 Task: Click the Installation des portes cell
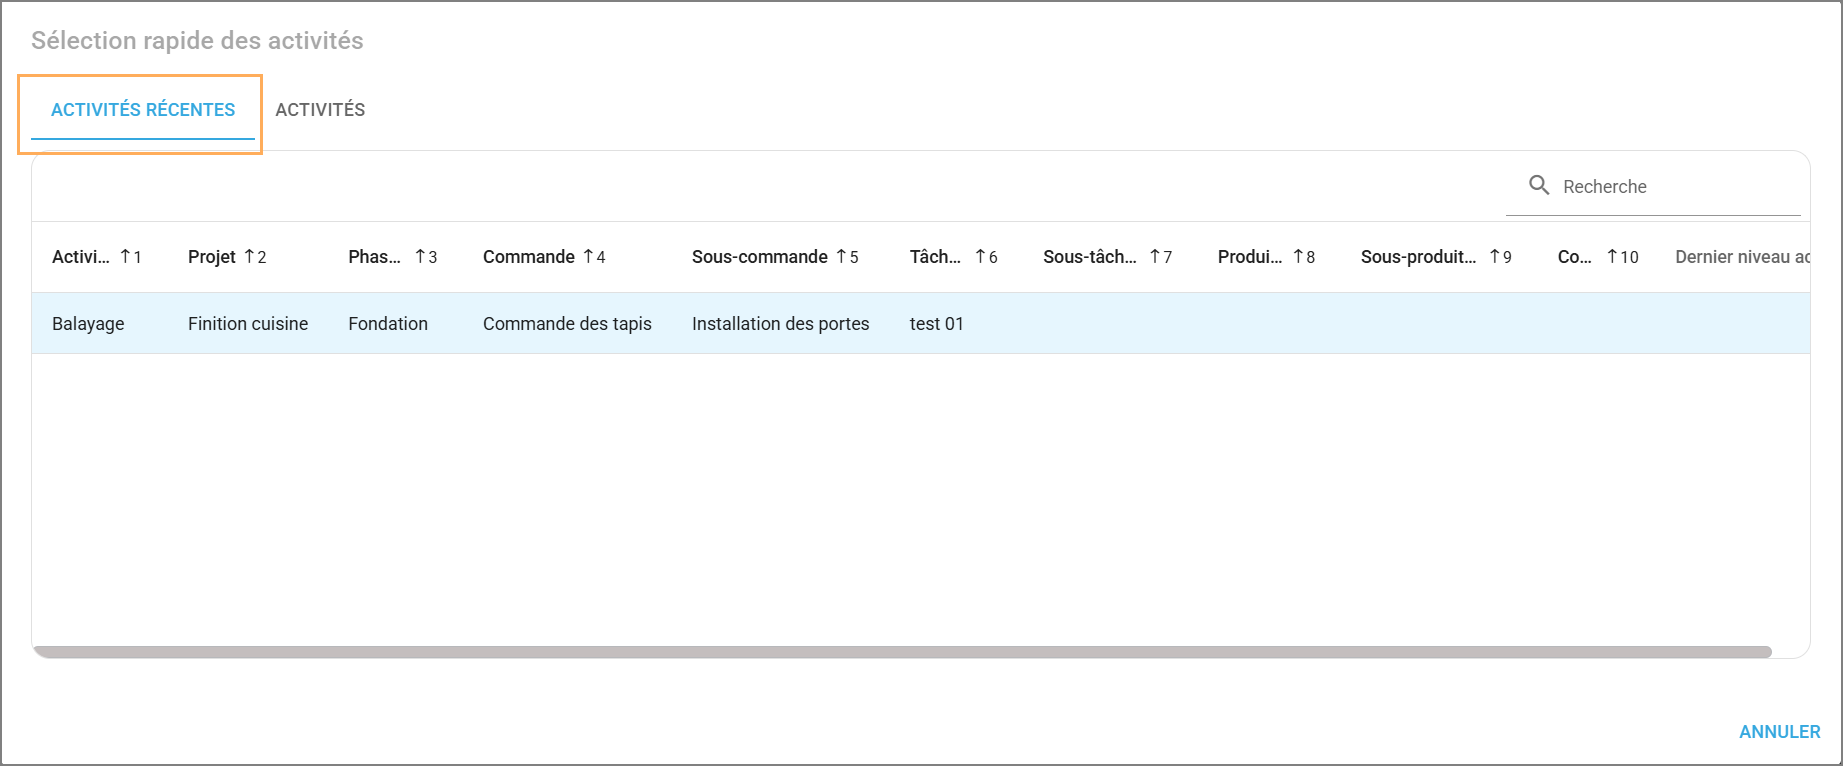[x=781, y=324]
